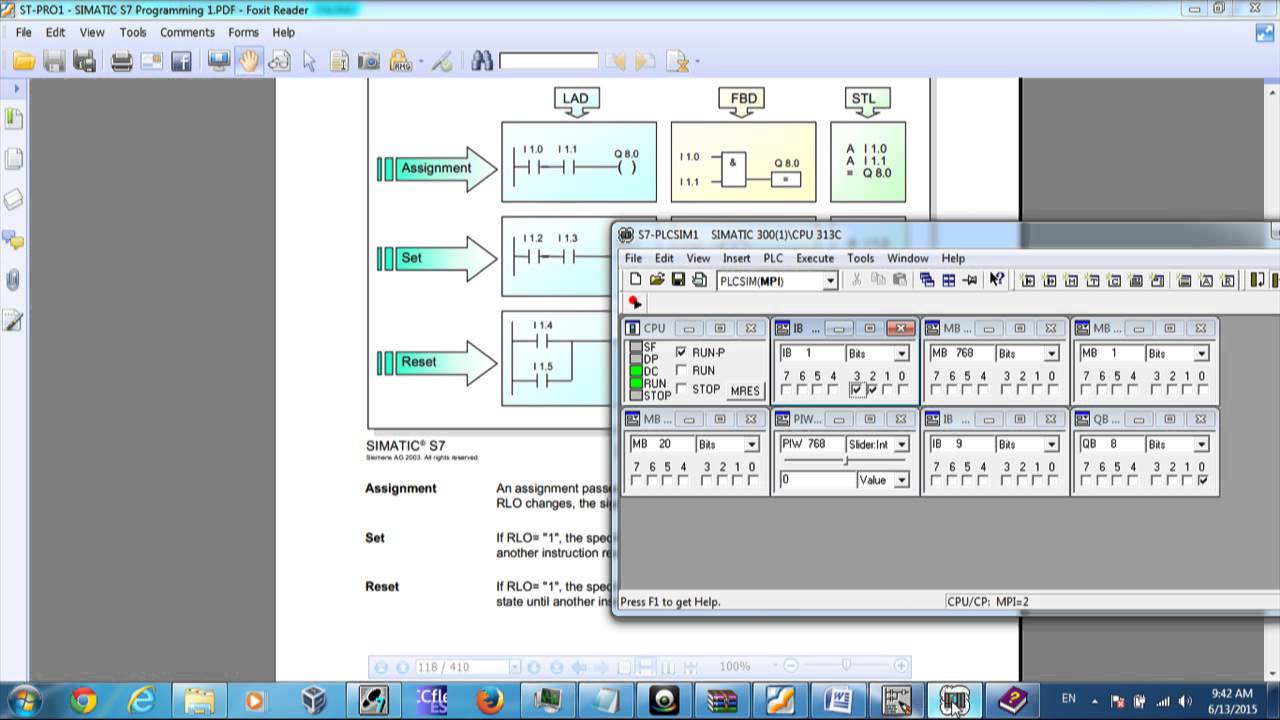Insert Input Variable icon in PLCSIM toolbar
The height and width of the screenshot is (720, 1280).
tap(1027, 280)
